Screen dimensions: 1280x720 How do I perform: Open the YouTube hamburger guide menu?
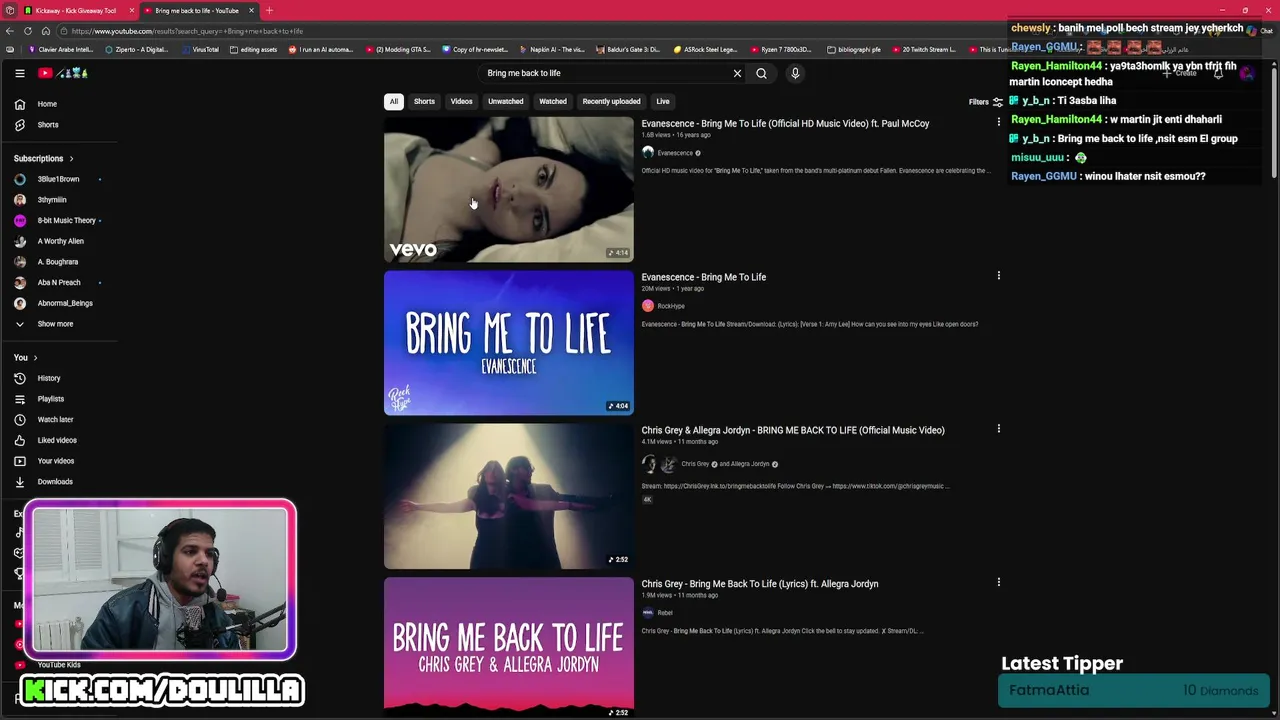(19, 73)
